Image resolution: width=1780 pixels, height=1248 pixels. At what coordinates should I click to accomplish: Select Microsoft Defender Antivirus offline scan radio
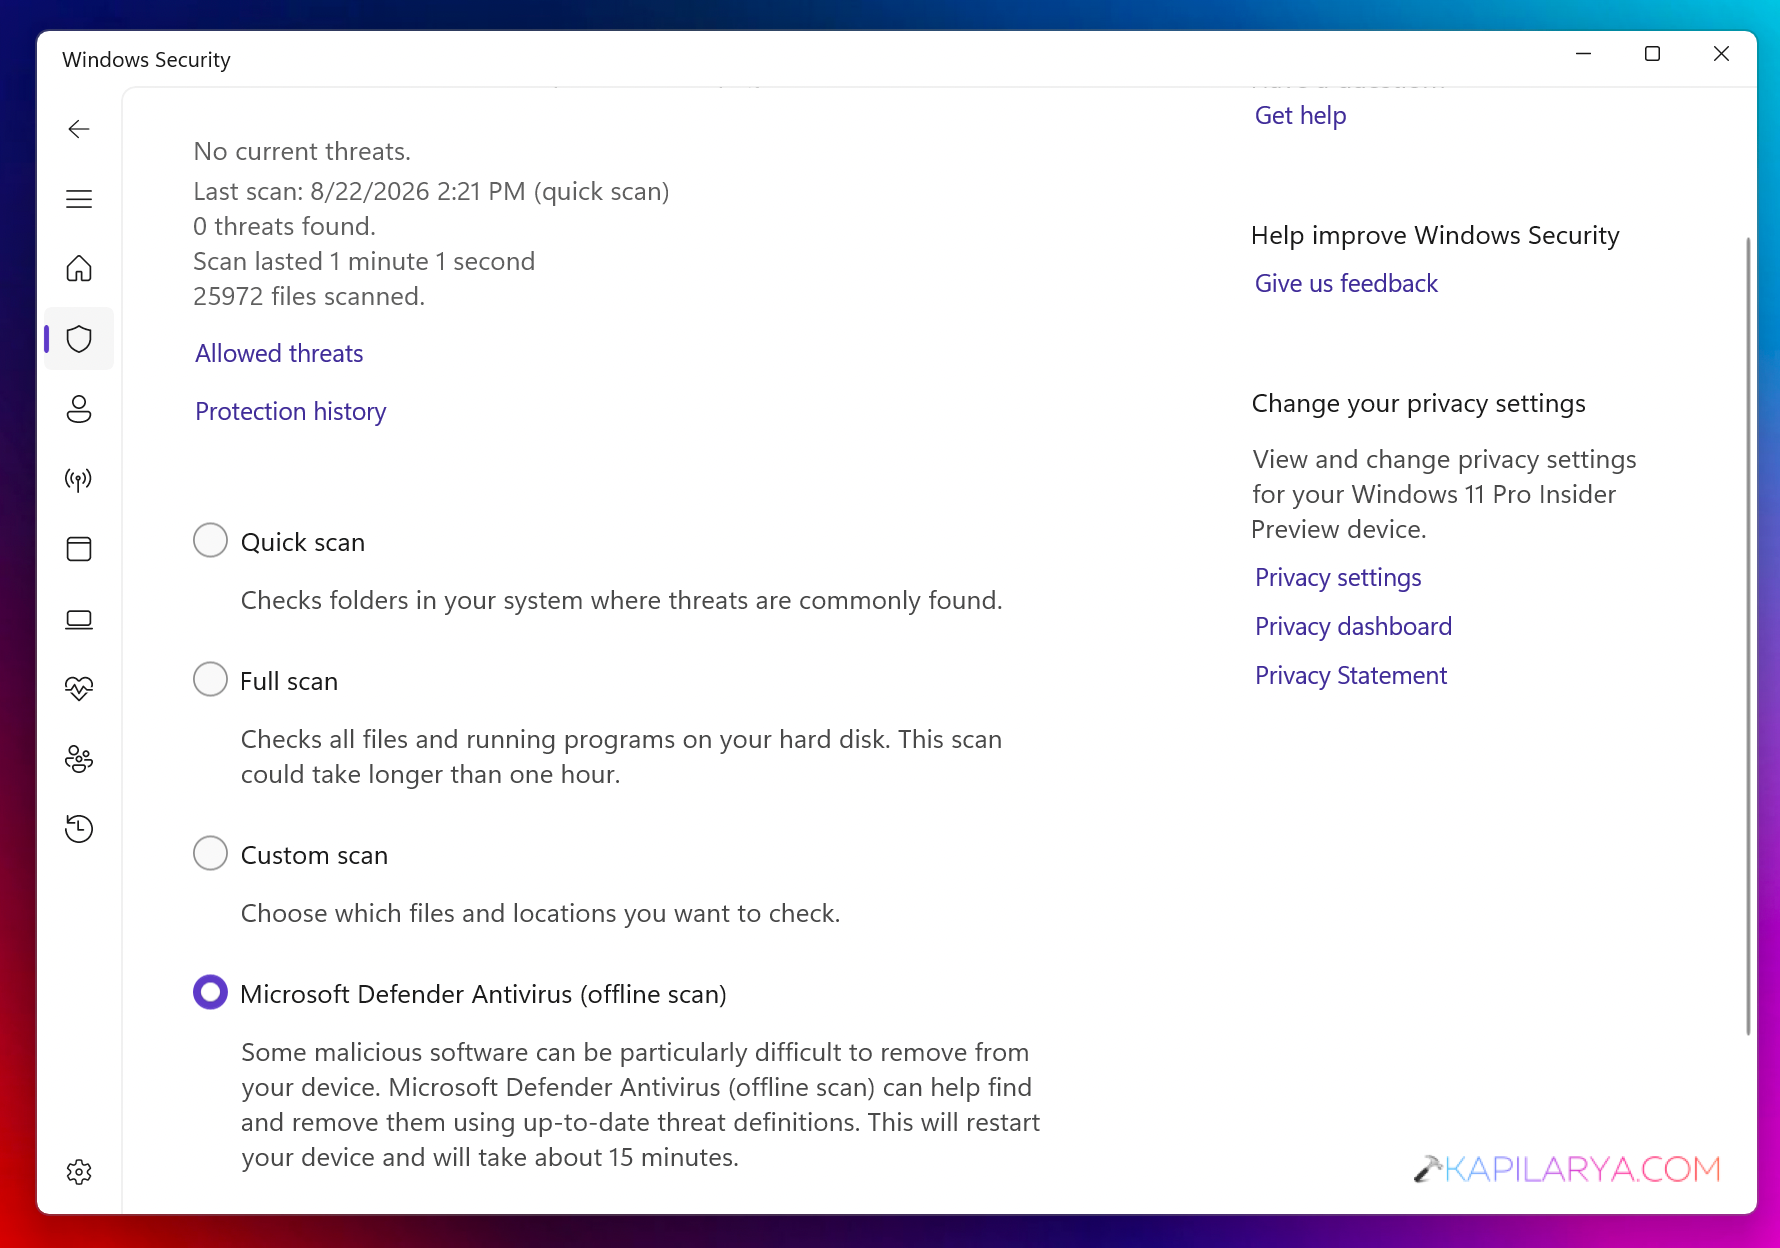pyautogui.click(x=210, y=992)
